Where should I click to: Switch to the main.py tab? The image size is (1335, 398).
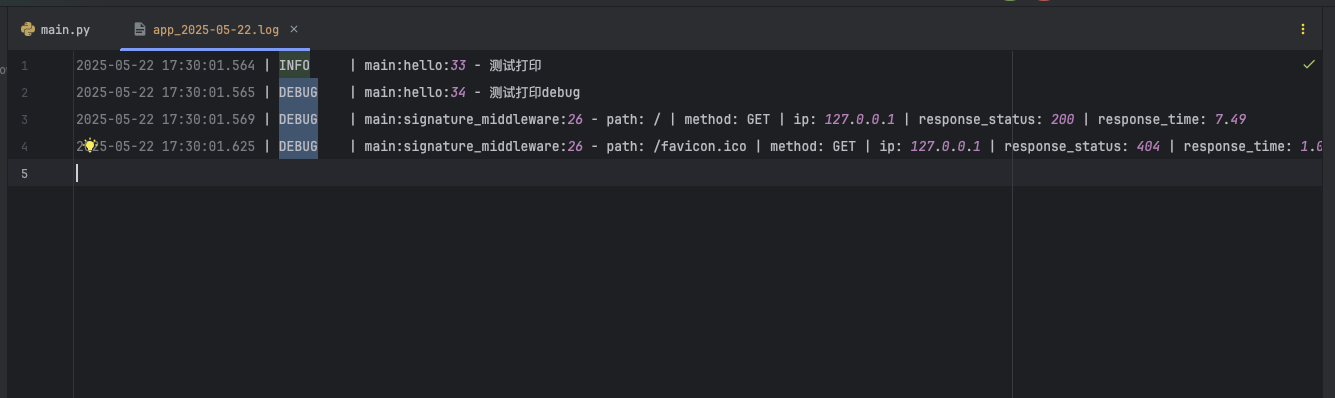tap(56, 30)
